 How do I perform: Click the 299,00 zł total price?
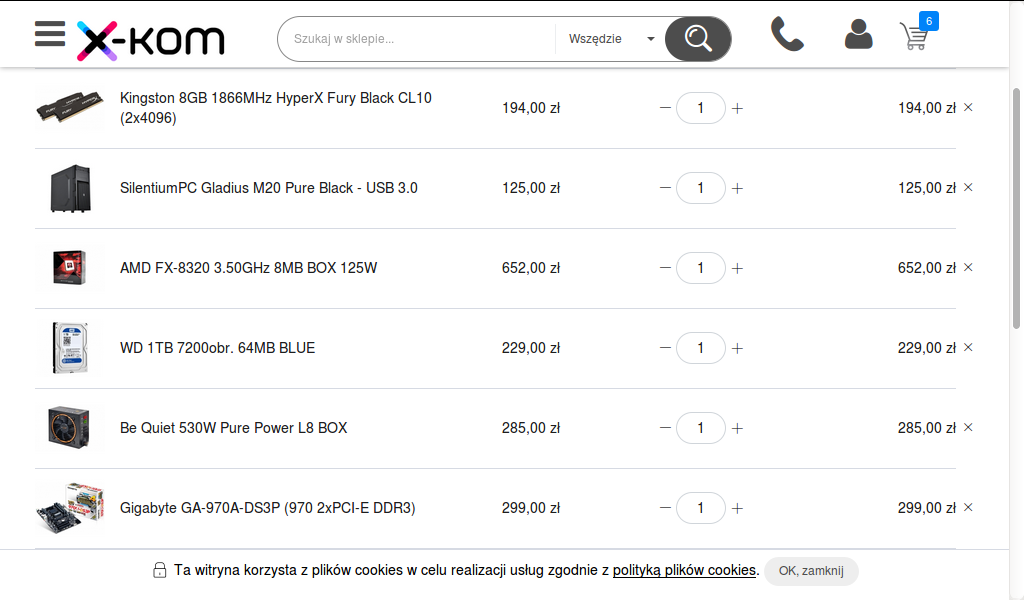pos(927,508)
